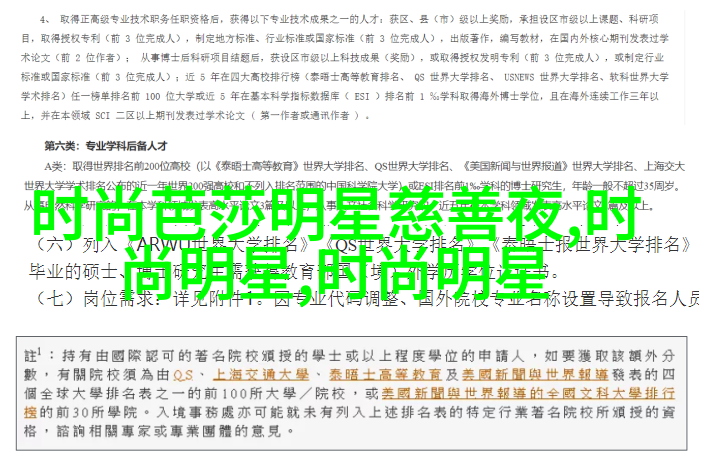Open the QS link in footnote
This screenshot has height=473, width=709.
[183, 375]
